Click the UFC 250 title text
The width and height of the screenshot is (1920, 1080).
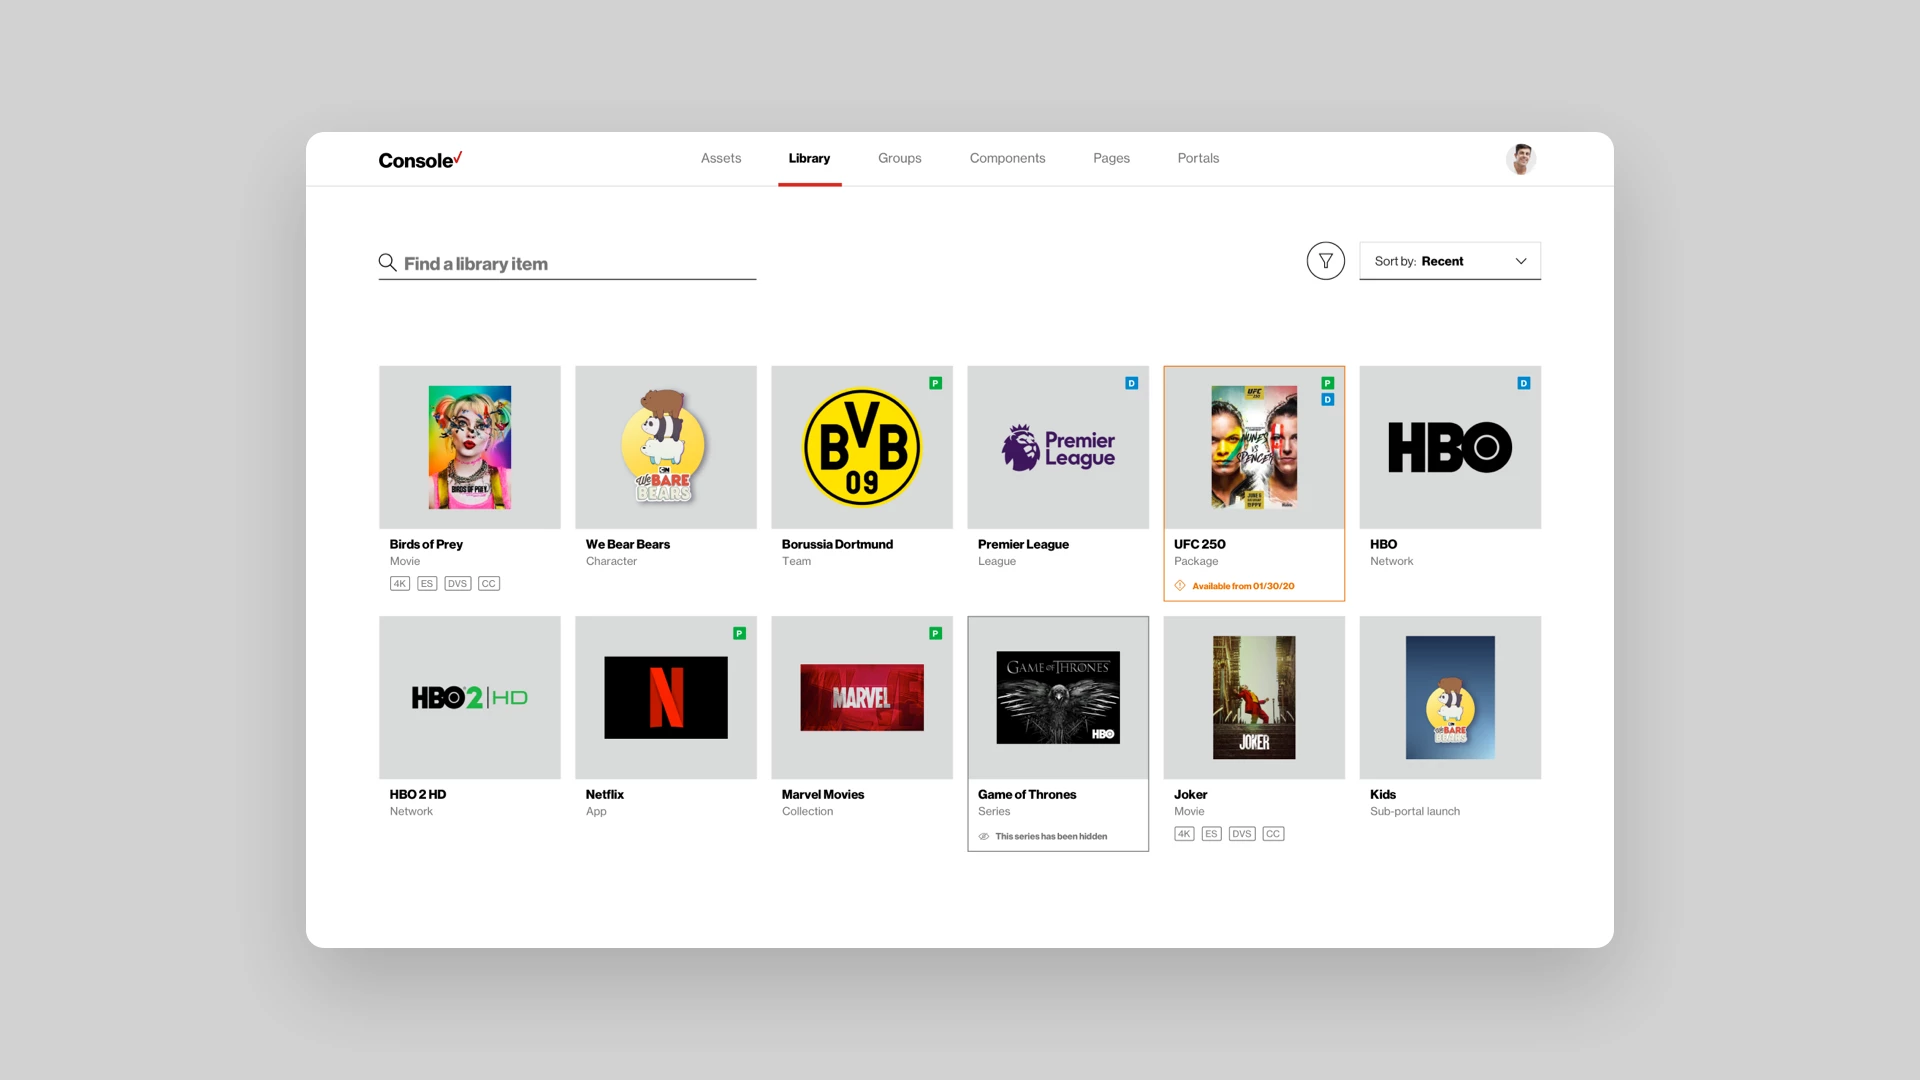[1199, 544]
